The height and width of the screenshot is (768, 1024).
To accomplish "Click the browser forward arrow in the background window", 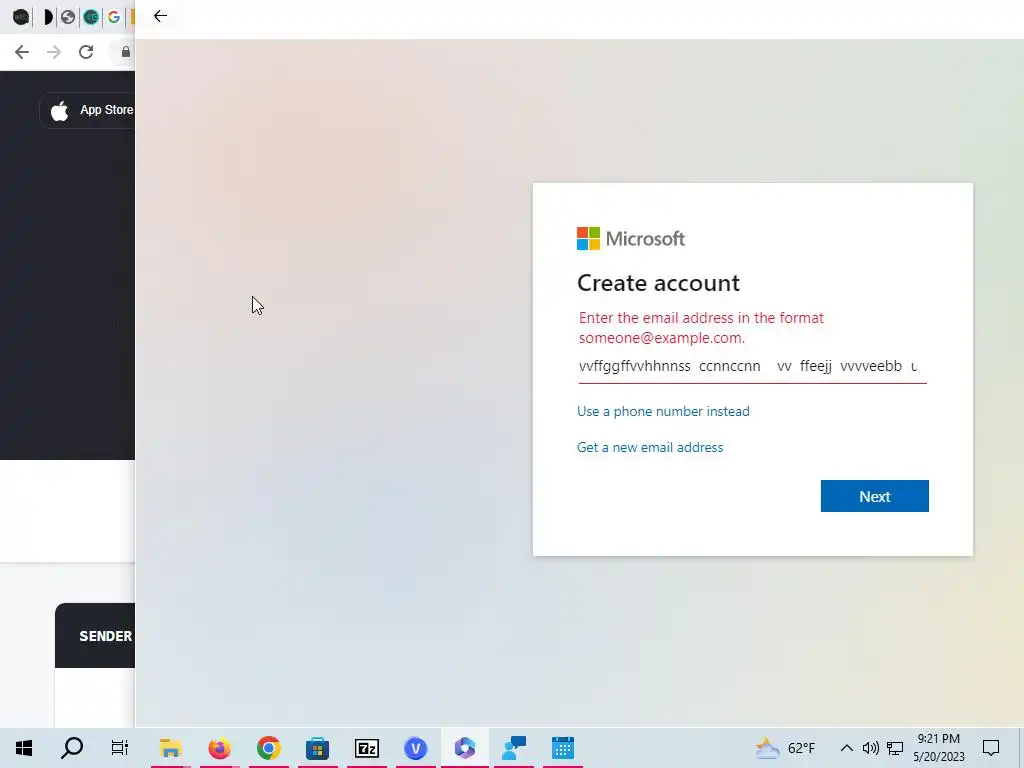I will click(x=54, y=52).
